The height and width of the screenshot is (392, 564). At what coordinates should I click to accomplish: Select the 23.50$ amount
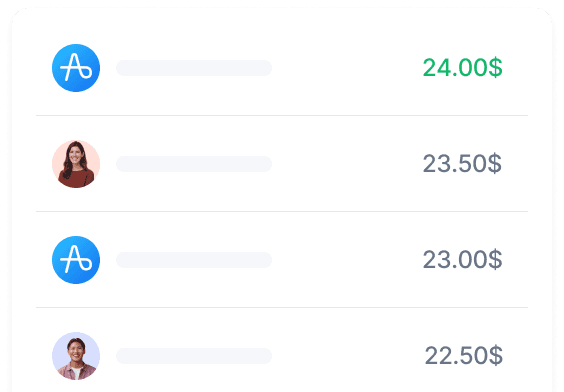coord(462,164)
